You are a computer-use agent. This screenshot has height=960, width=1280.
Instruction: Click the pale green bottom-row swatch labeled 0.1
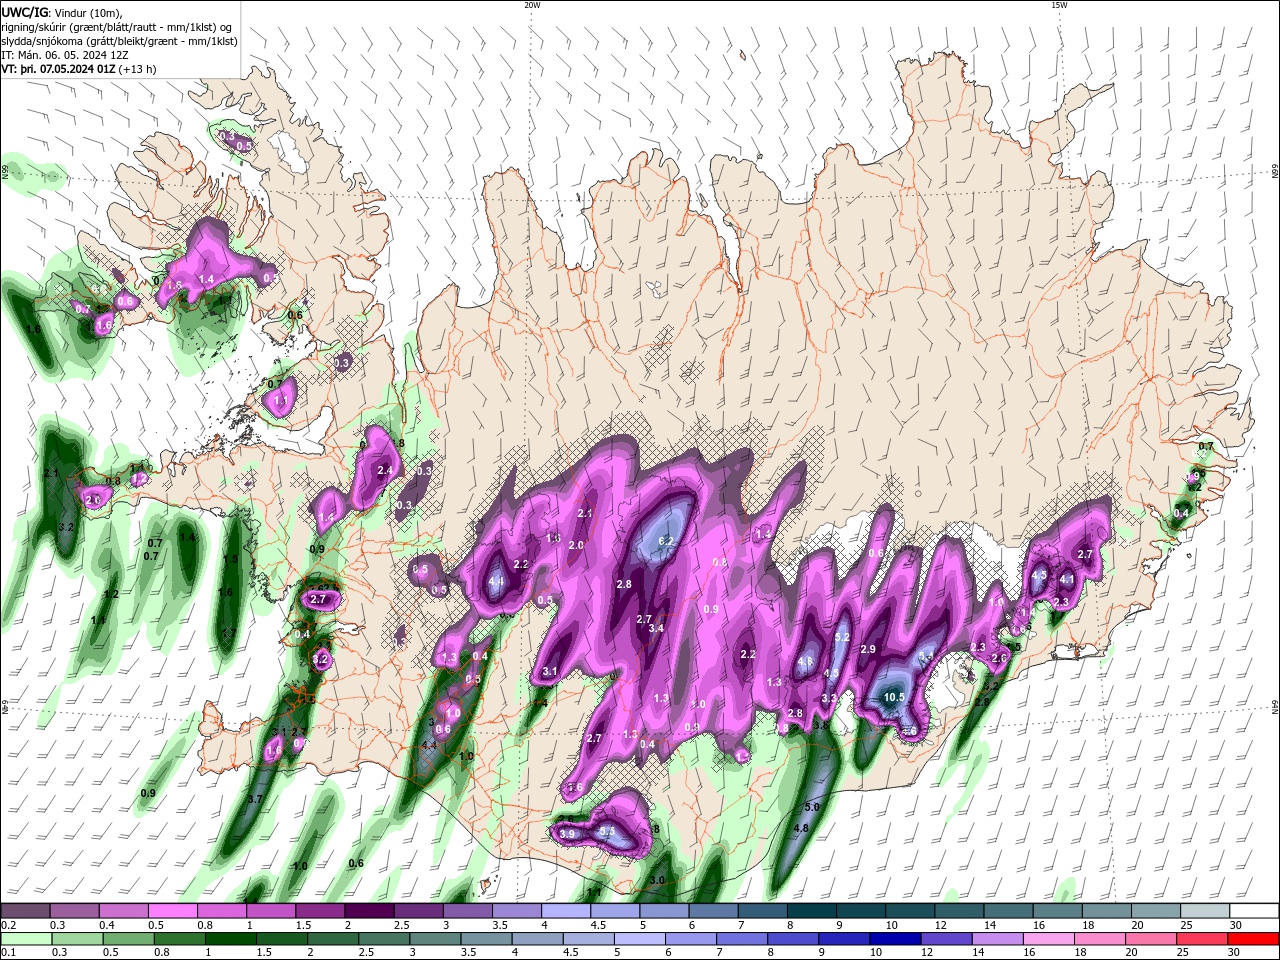pyautogui.click(x=26, y=939)
